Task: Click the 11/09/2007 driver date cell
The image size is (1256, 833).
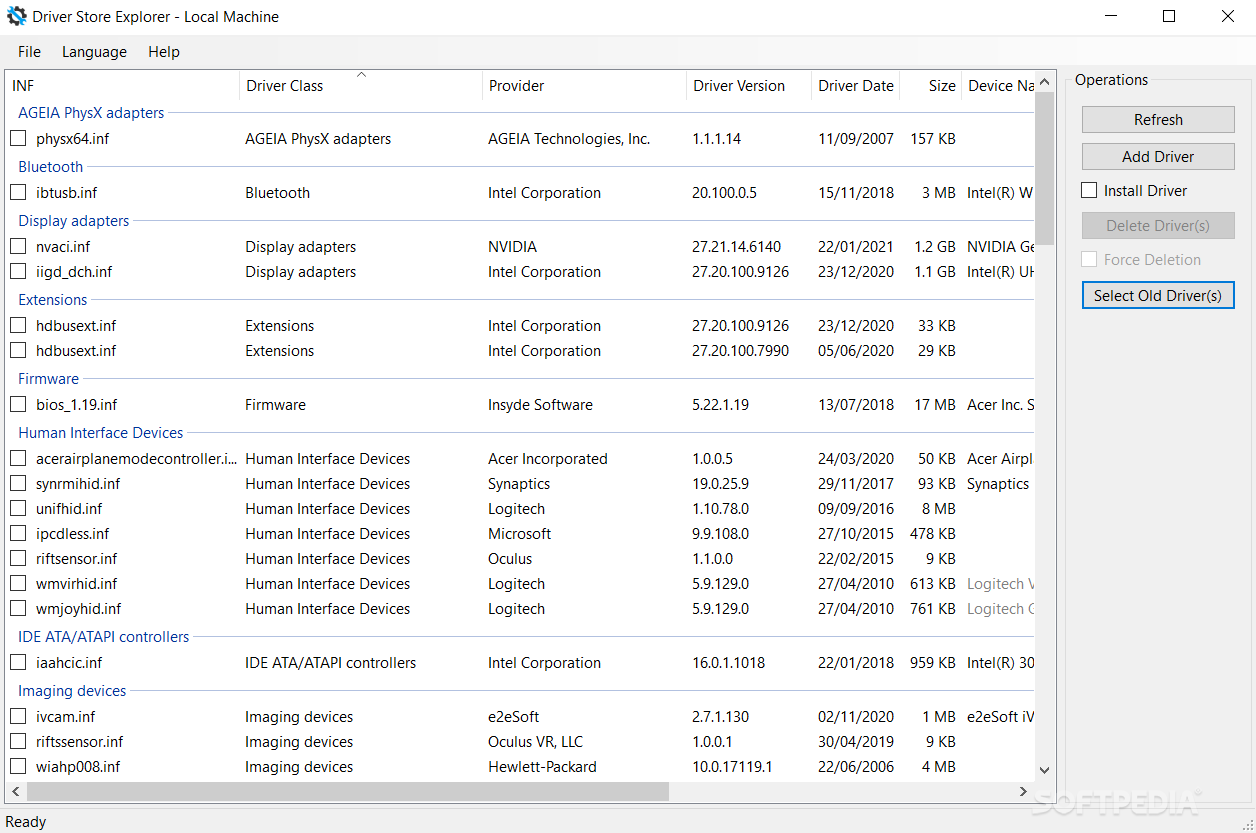Action: pos(856,139)
